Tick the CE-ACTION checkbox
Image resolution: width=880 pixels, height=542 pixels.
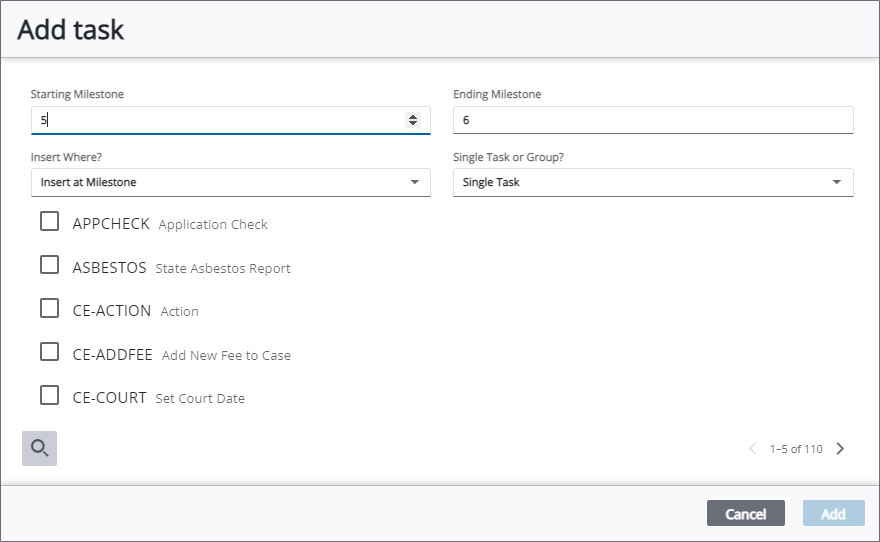(x=49, y=308)
